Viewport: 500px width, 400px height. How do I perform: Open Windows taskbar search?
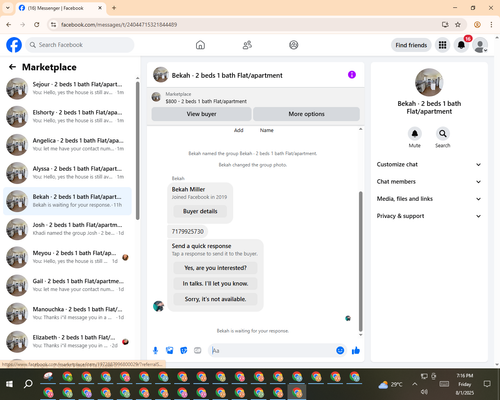(28, 384)
